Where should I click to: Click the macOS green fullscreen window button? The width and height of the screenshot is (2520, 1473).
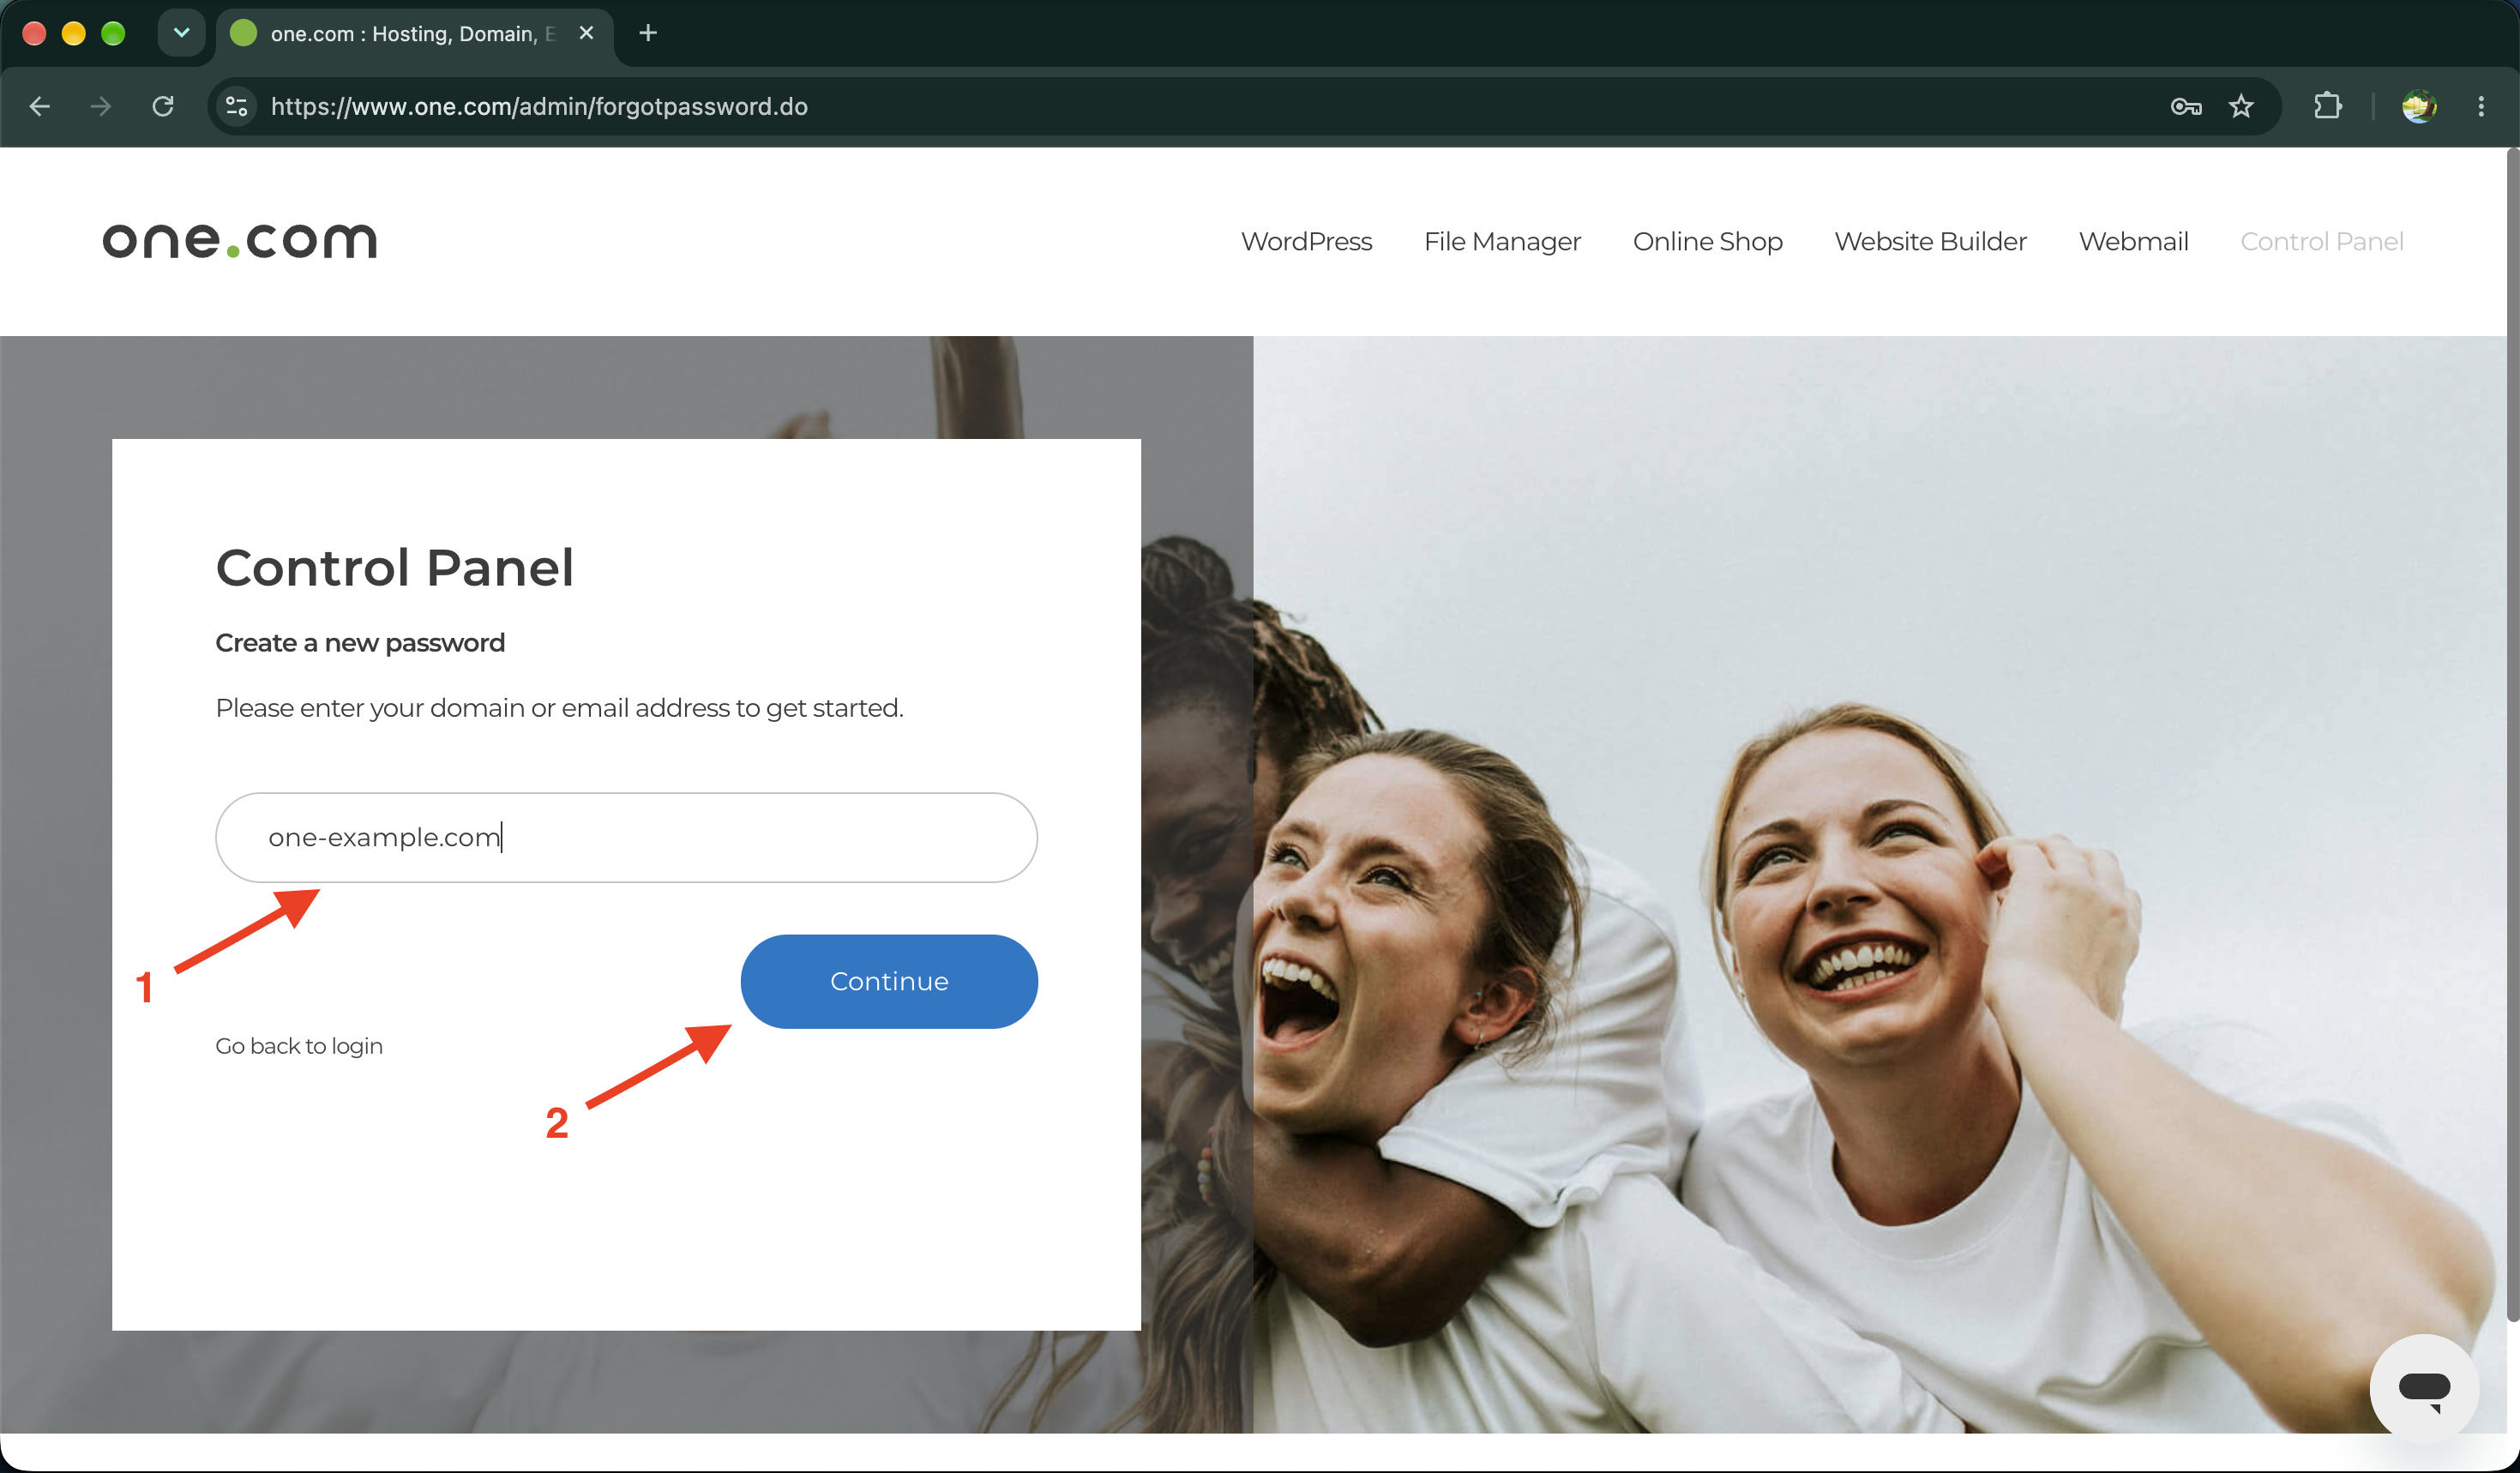(x=113, y=33)
